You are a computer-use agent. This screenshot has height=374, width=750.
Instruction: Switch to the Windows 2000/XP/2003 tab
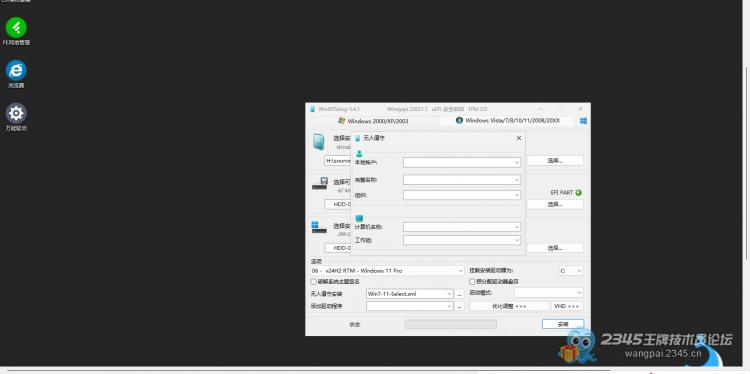coord(373,121)
